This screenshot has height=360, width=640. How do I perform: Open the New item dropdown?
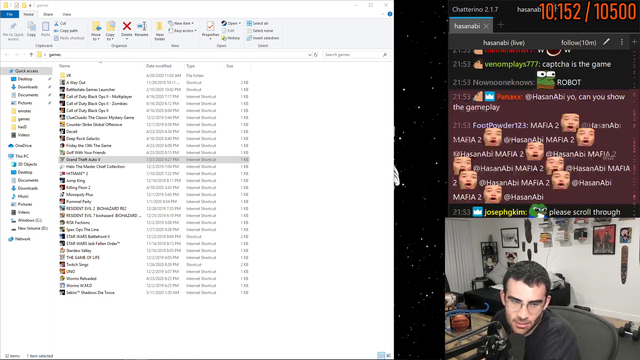(181, 23)
